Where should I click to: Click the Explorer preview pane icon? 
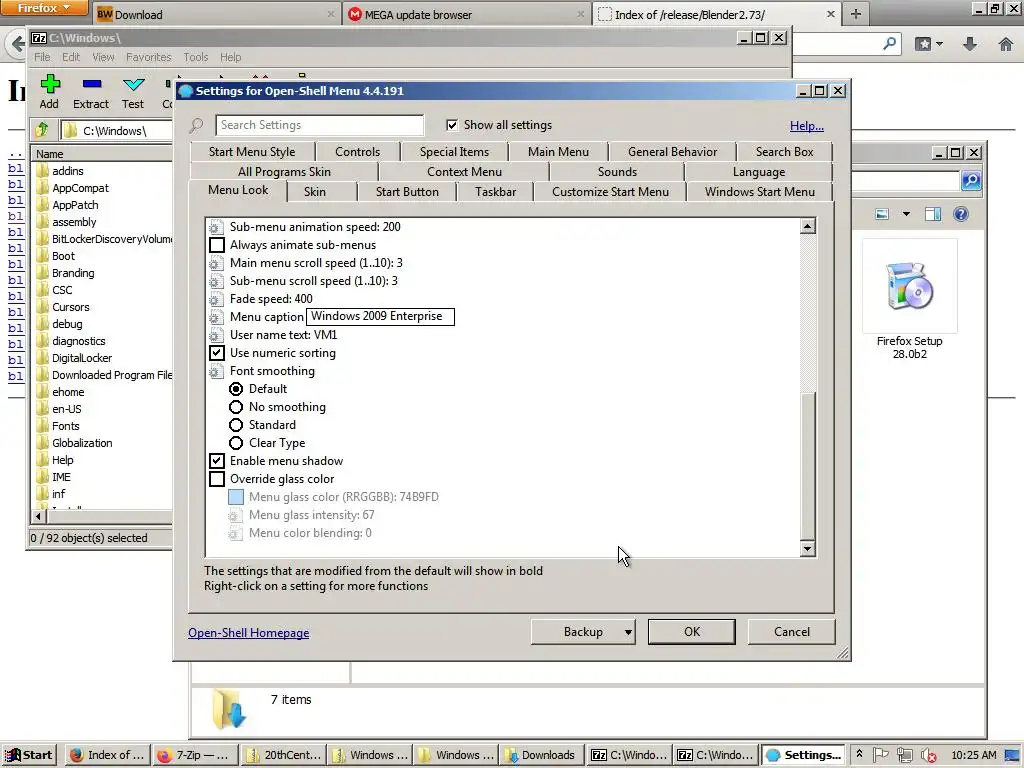point(933,214)
